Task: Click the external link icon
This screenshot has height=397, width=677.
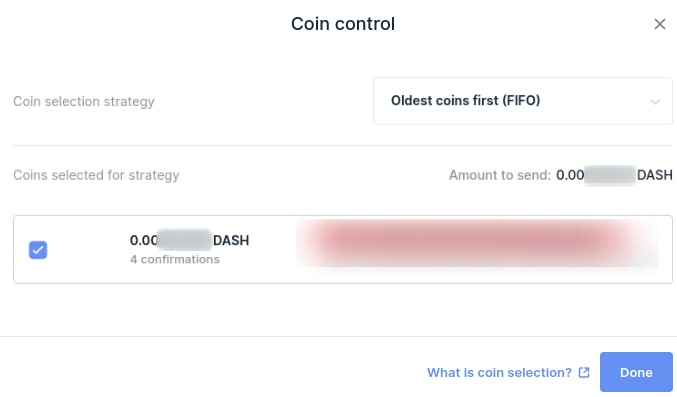Action: 584,372
